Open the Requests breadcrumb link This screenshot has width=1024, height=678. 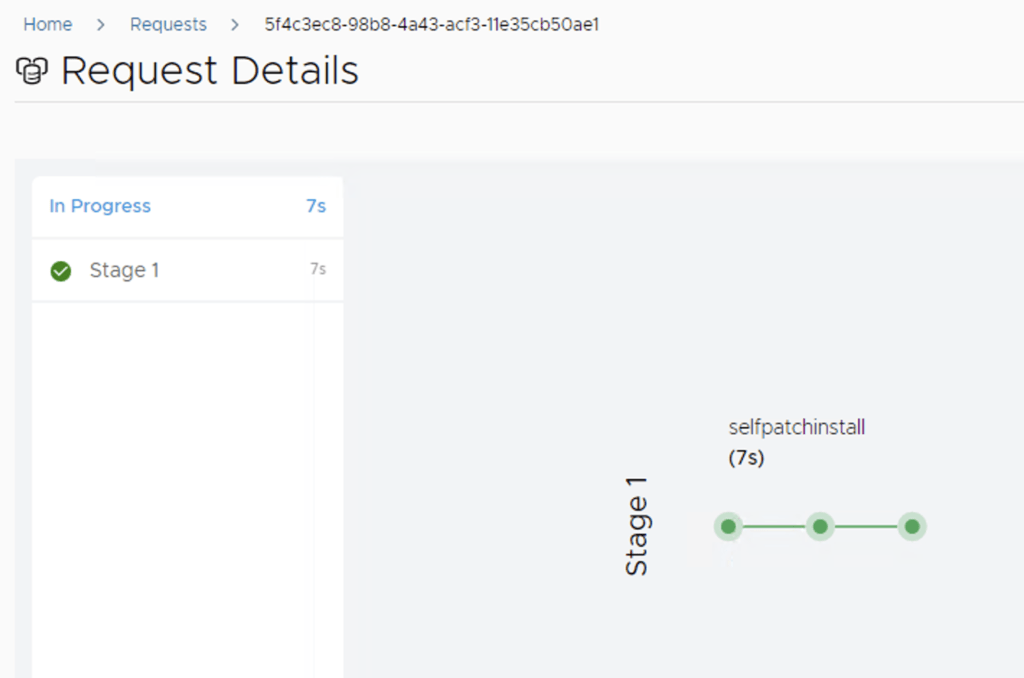[x=168, y=24]
